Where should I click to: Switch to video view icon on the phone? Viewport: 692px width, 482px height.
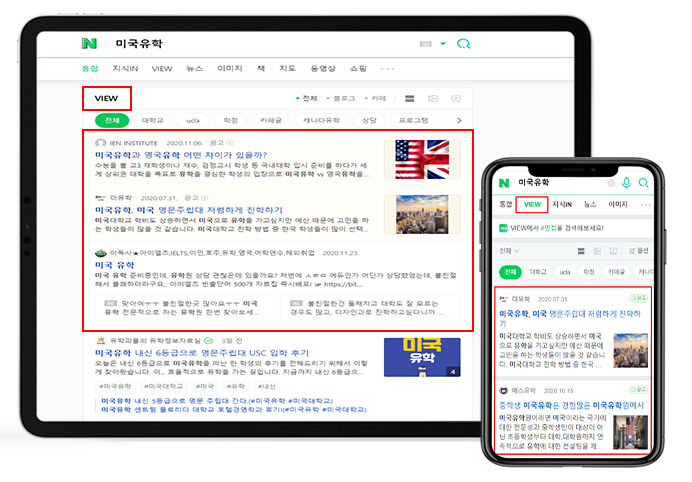coord(613,251)
